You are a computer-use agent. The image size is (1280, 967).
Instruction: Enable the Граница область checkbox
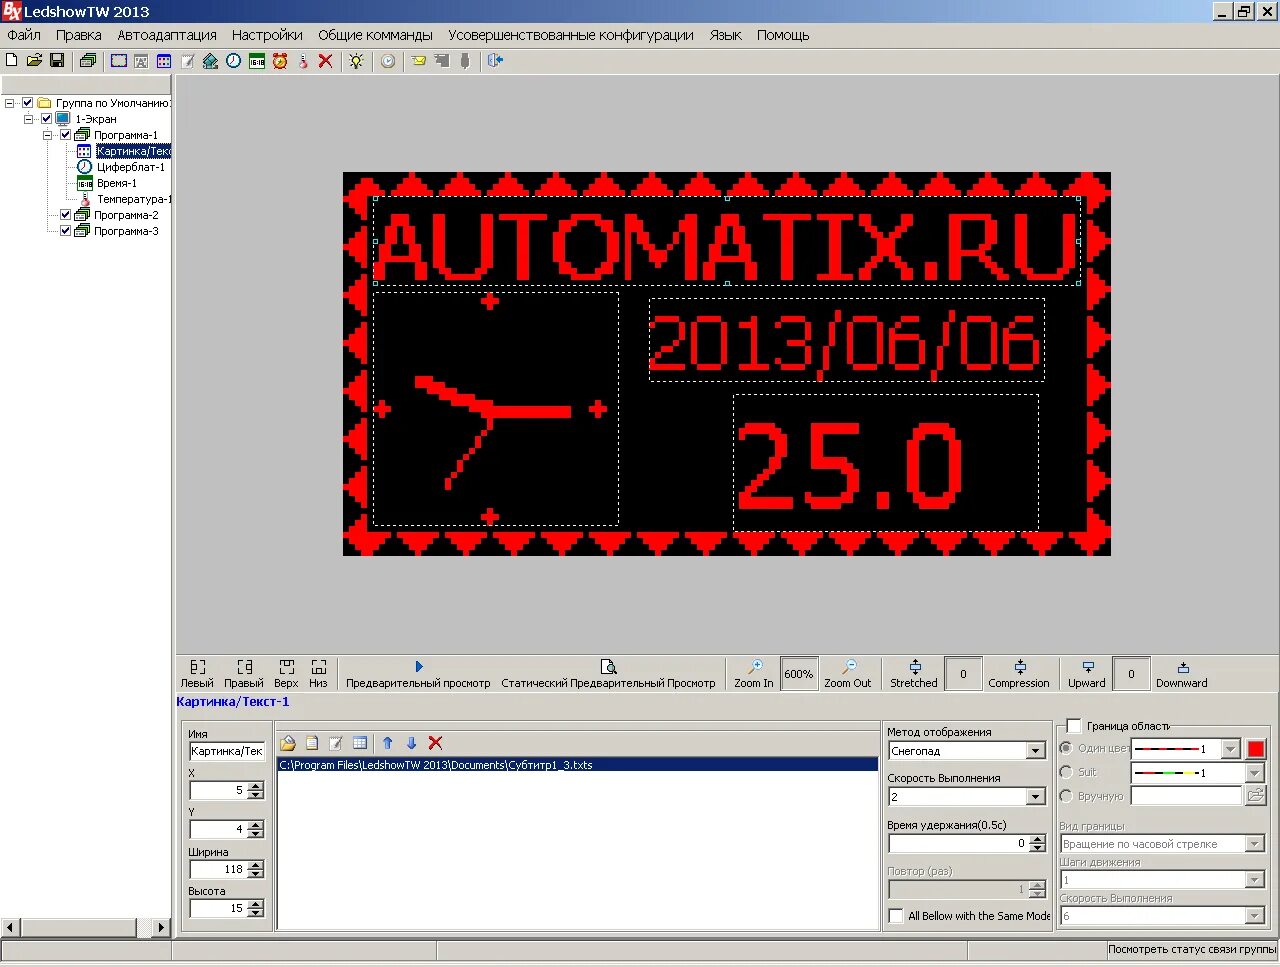[x=1074, y=726]
